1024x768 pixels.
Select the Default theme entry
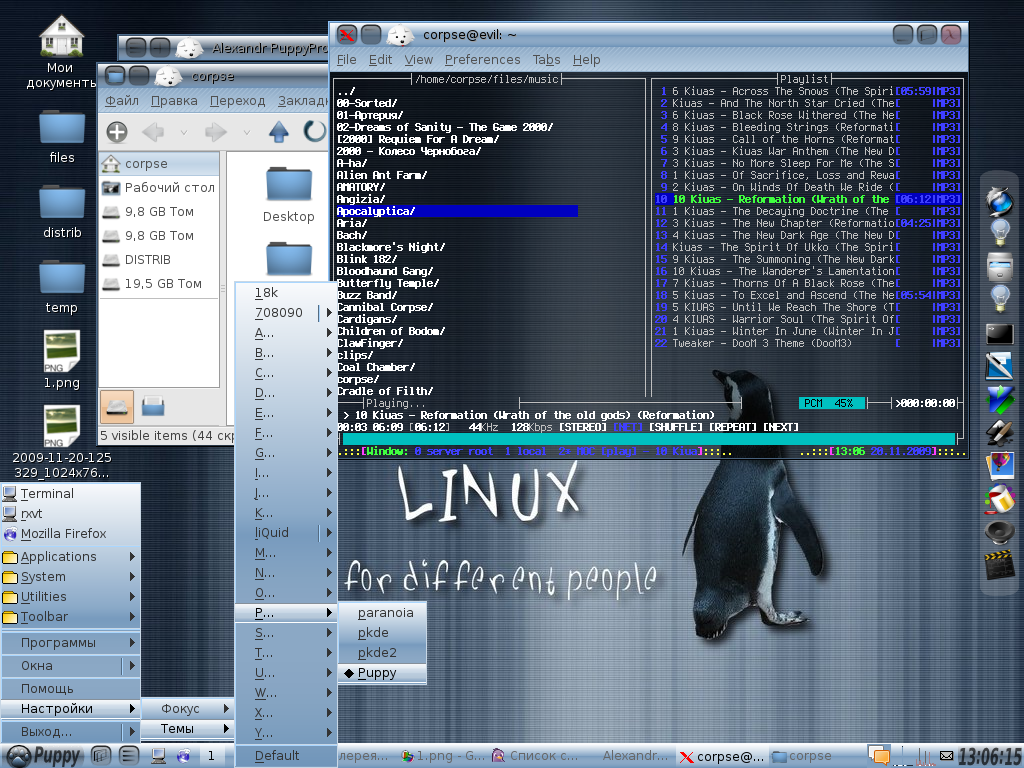[x=286, y=756]
